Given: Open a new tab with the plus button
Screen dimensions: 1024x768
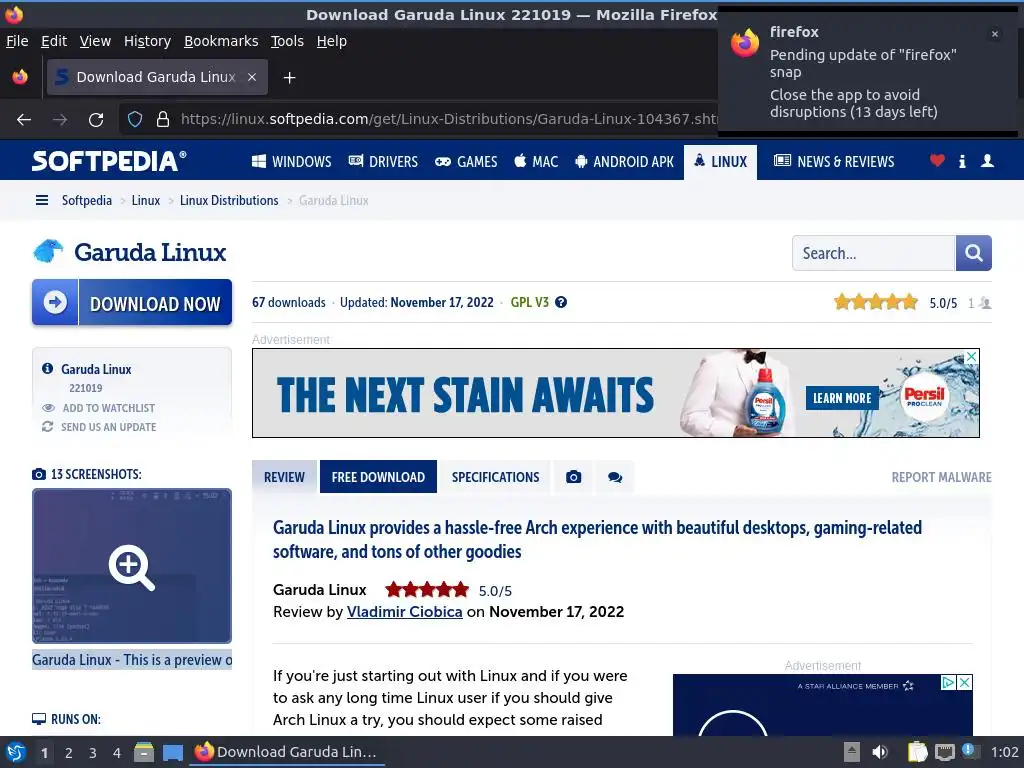Looking at the screenshot, I should [x=289, y=78].
